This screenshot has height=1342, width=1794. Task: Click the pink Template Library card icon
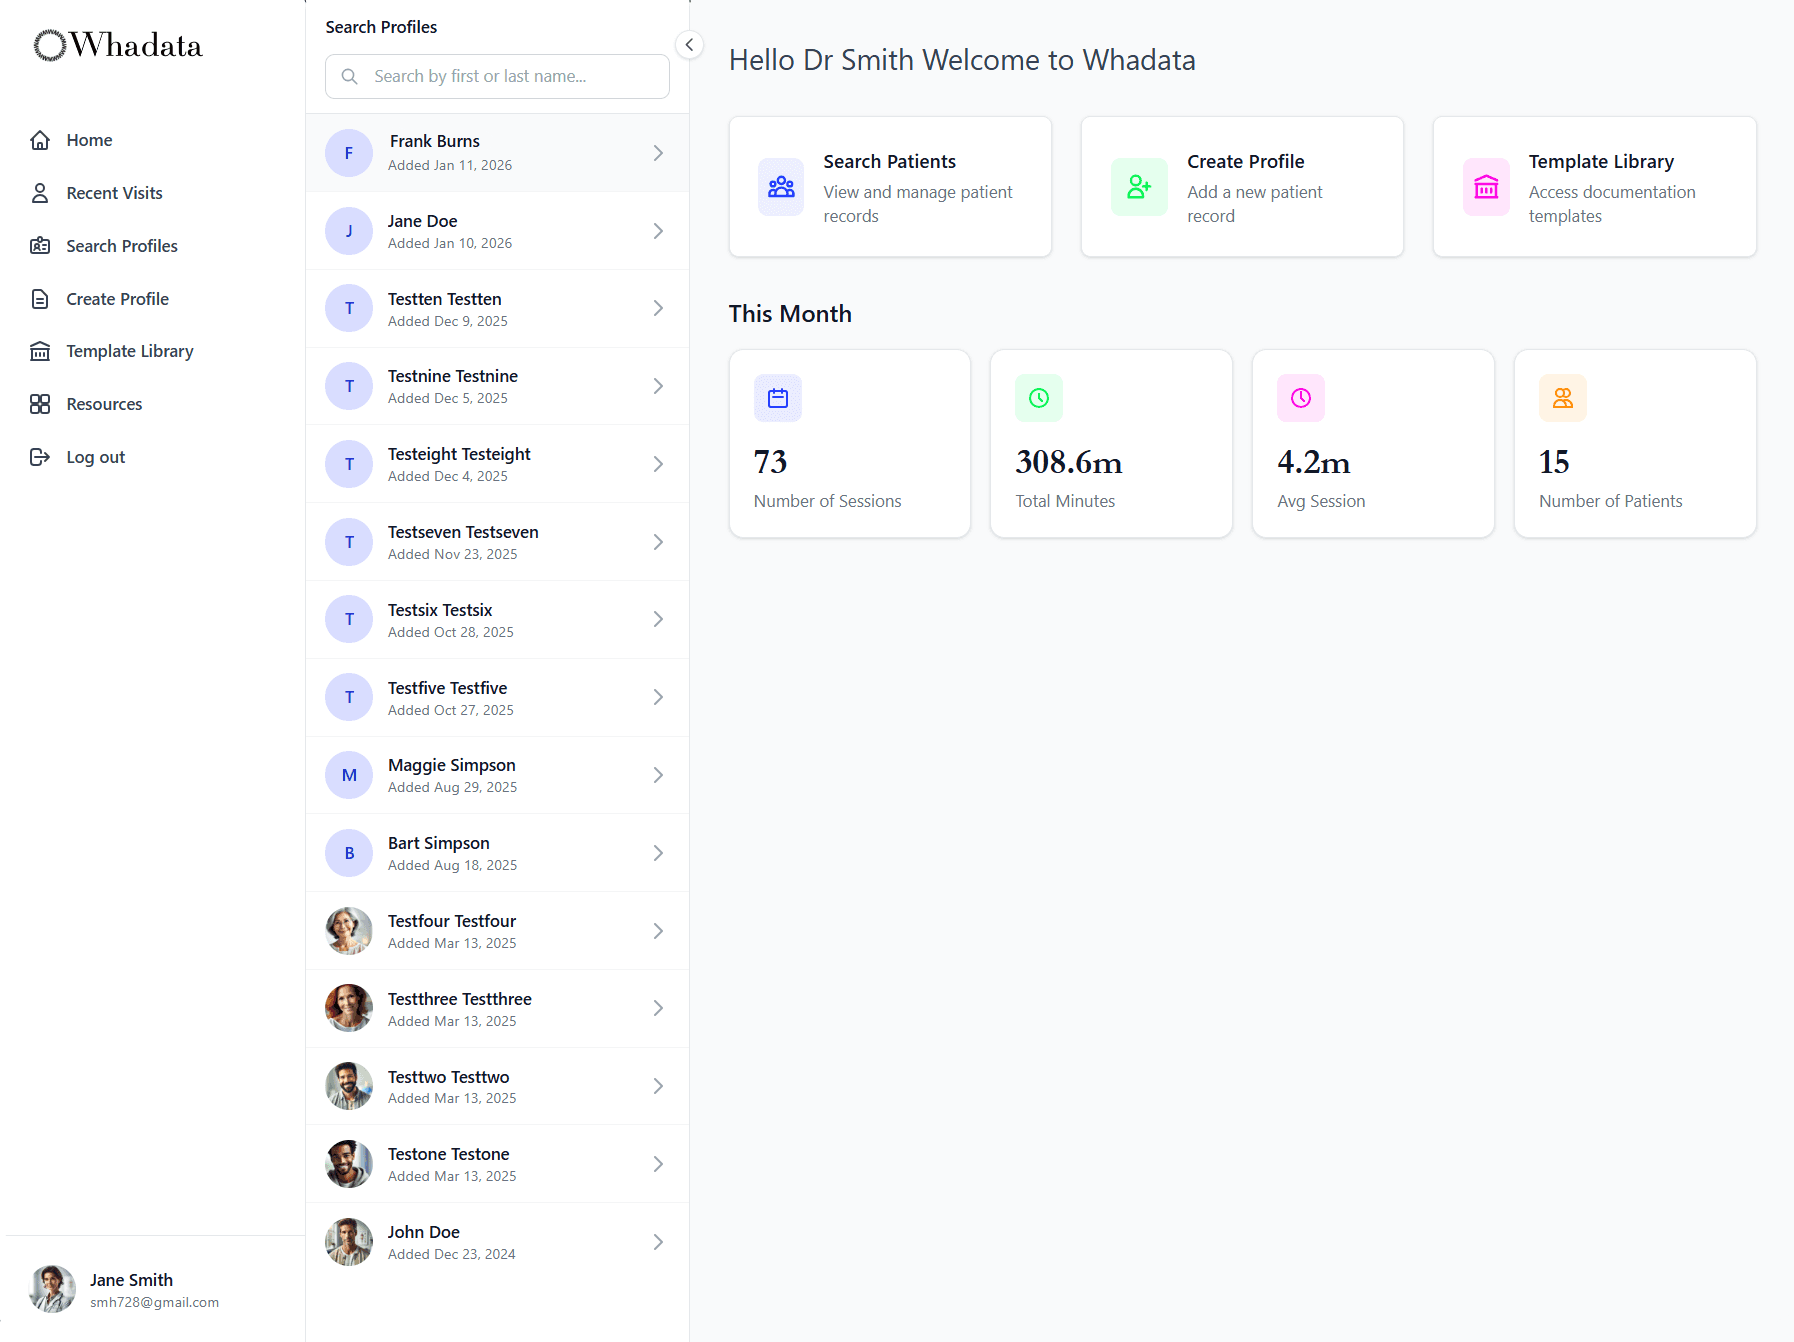tap(1486, 186)
